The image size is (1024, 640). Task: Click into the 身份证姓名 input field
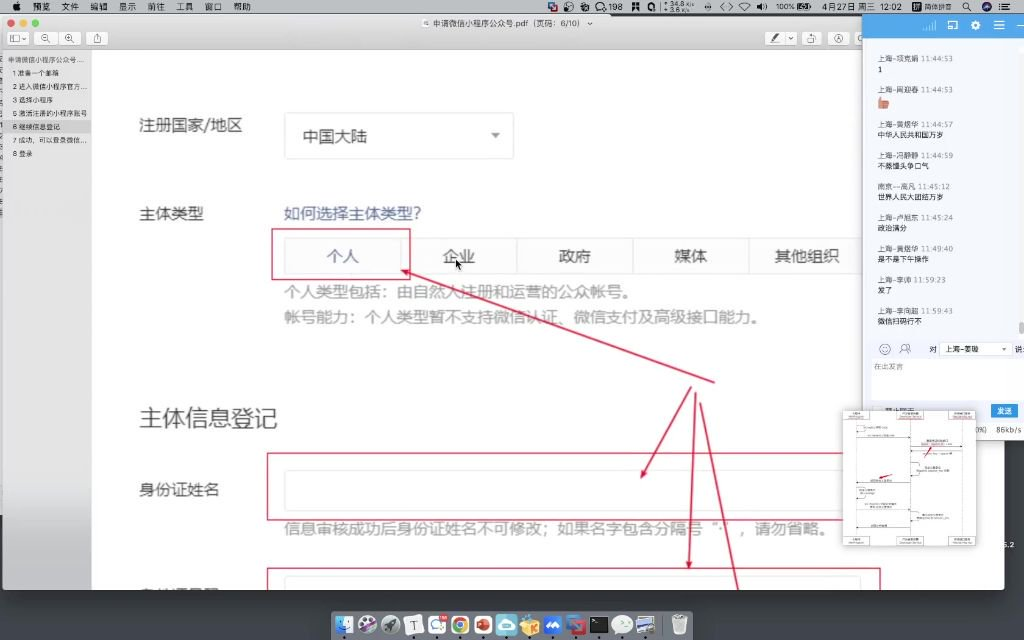563,490
